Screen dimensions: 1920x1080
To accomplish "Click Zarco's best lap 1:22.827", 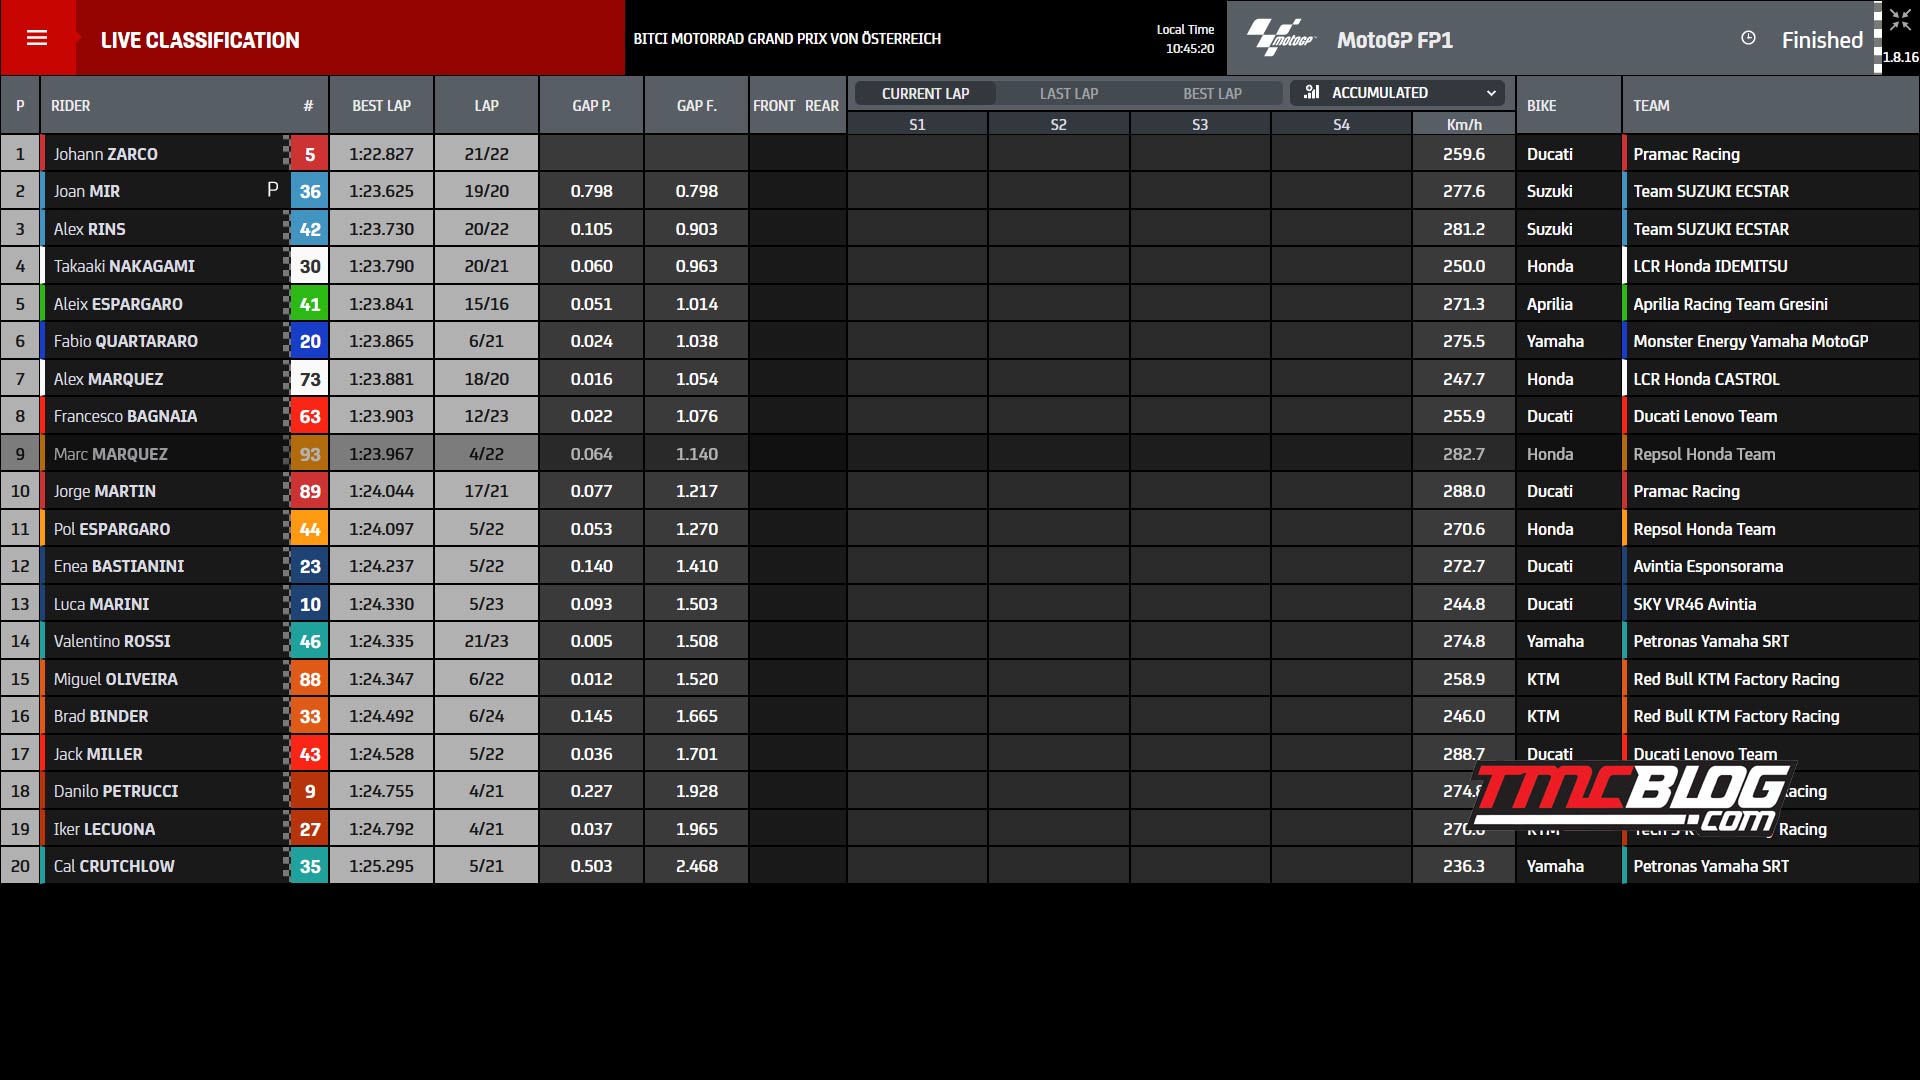I will pyautogui.click(x=381, y=154).
